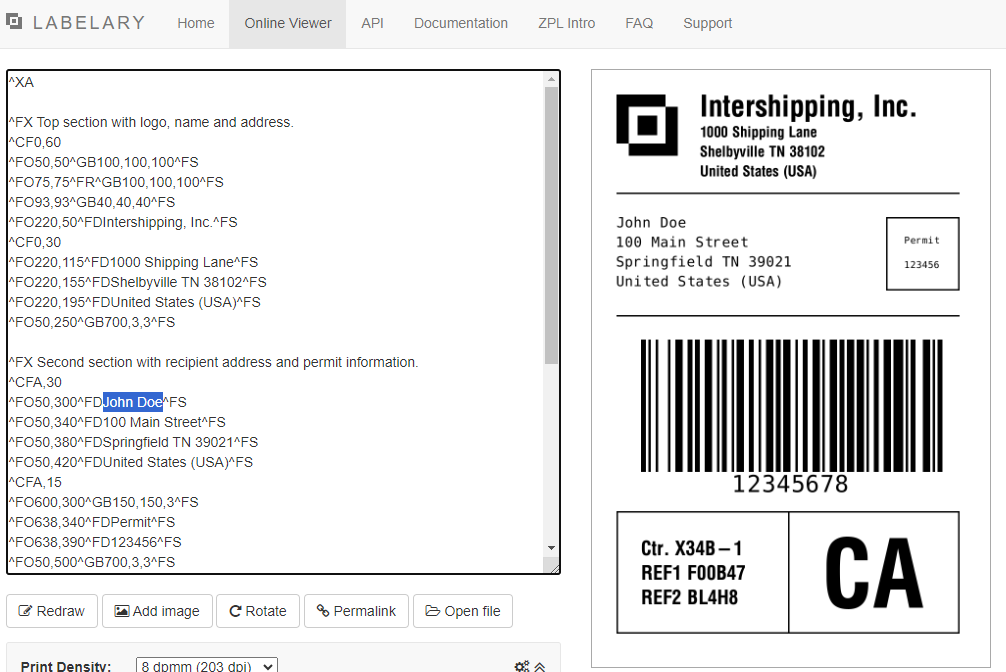
Task: Collapse the print settings panel chevron
Action: 540,667
